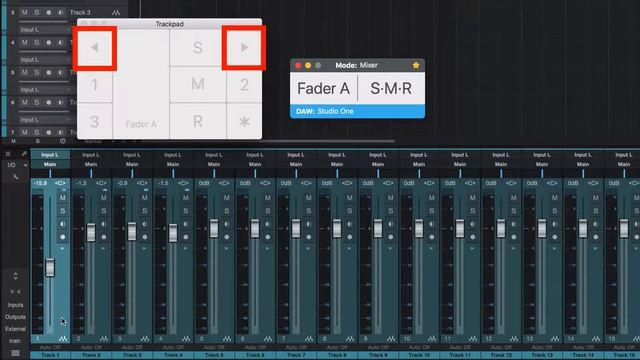Expand channel 2 arrow below record button
The height and width of the screenshot is (360, 640).
coord(104,248)
